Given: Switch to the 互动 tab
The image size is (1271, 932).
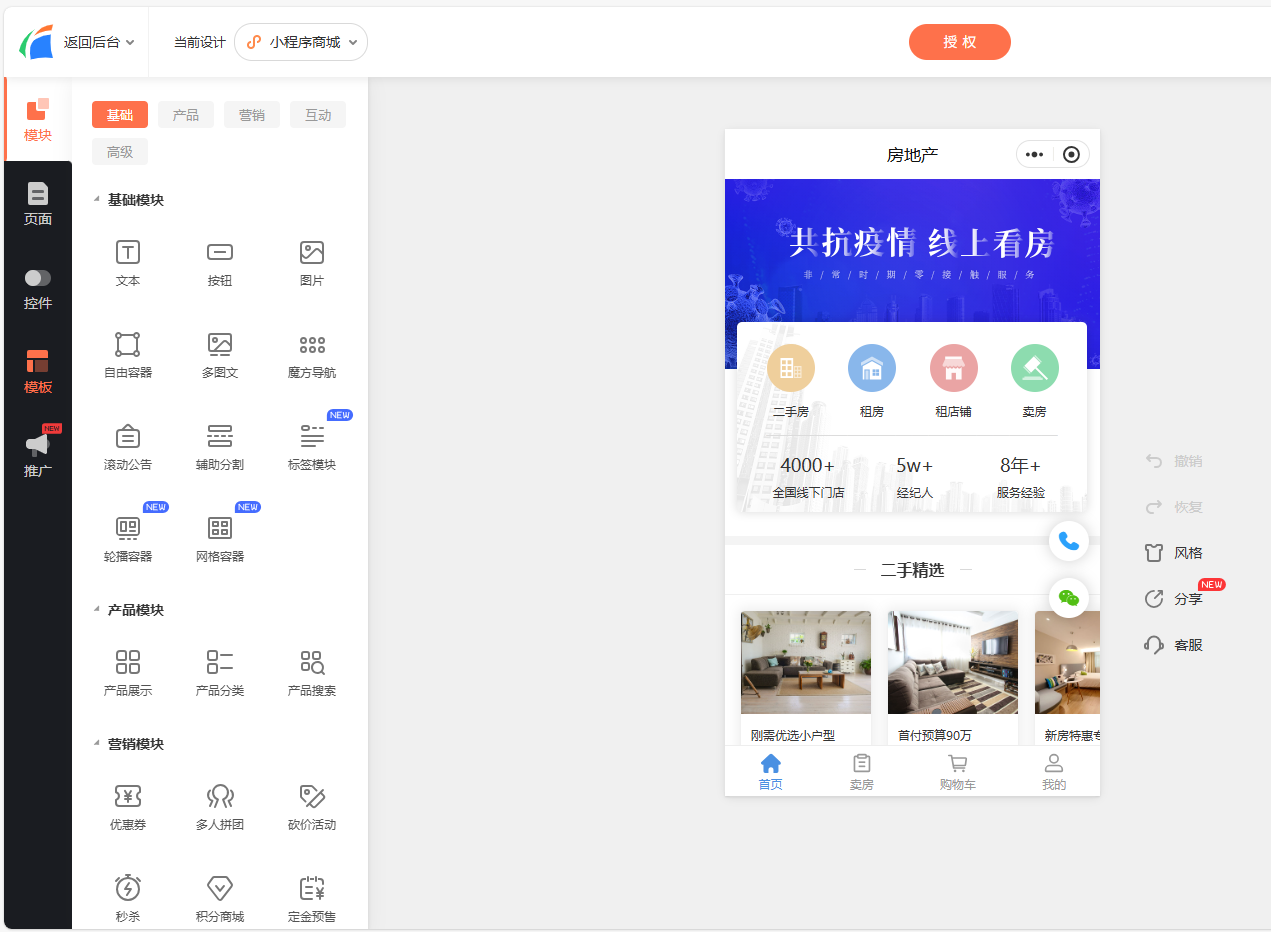Looking at the screenshot, I should point(318,115).
